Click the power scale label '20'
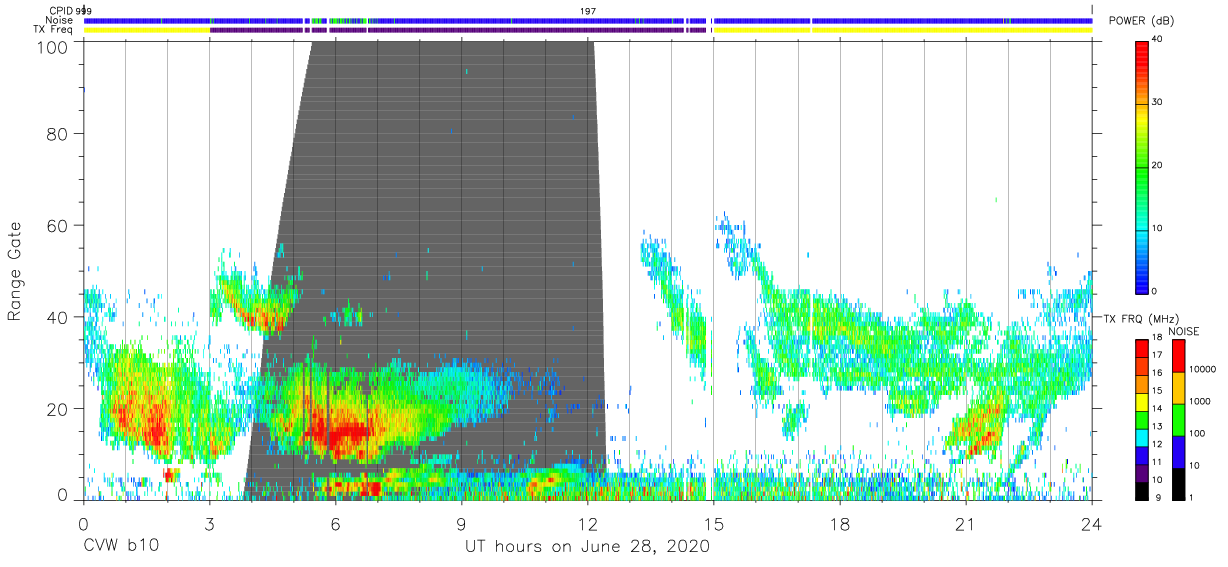The width and height of the screenshot is (1228, 567). pyautogui.click(x=1158, y=166)
